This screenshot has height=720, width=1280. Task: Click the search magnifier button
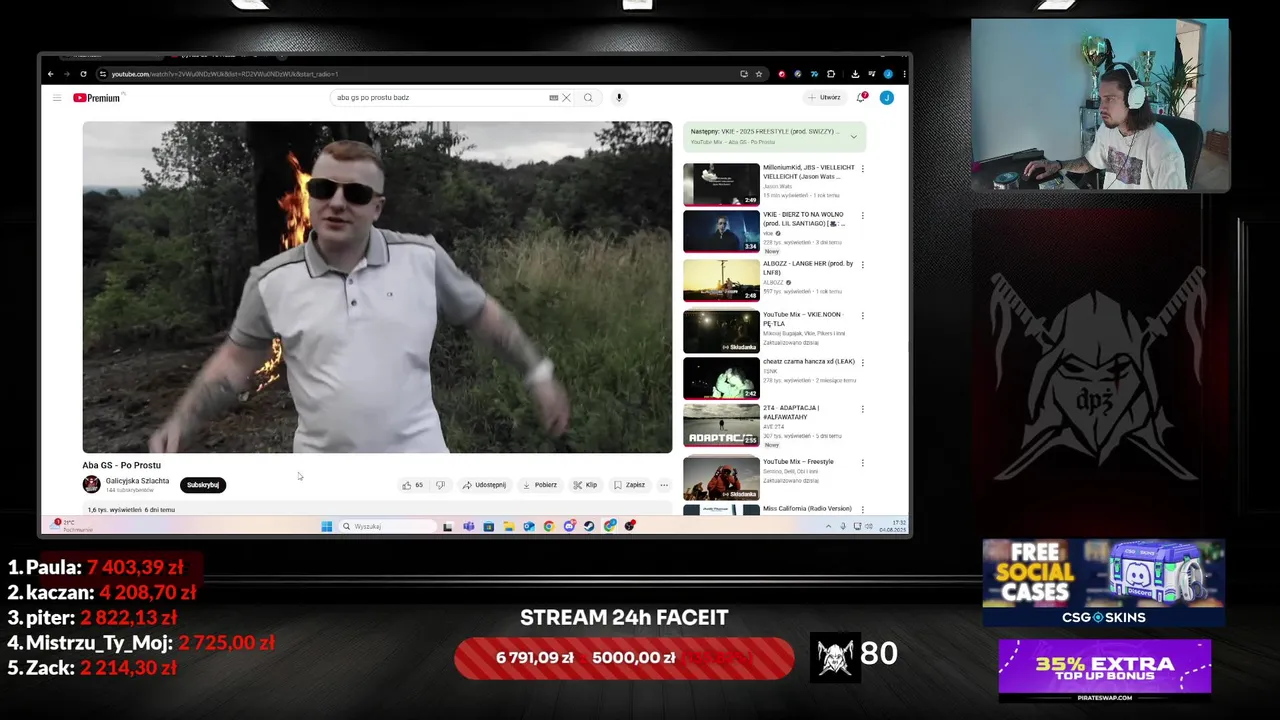tap(588, 98)
